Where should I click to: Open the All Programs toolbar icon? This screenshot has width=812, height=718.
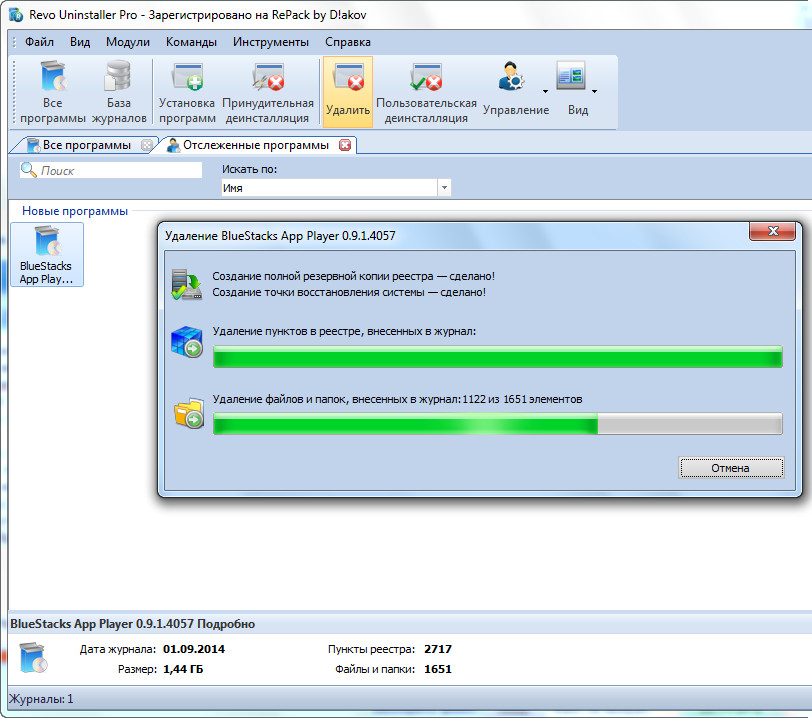(x=53, y=91)
